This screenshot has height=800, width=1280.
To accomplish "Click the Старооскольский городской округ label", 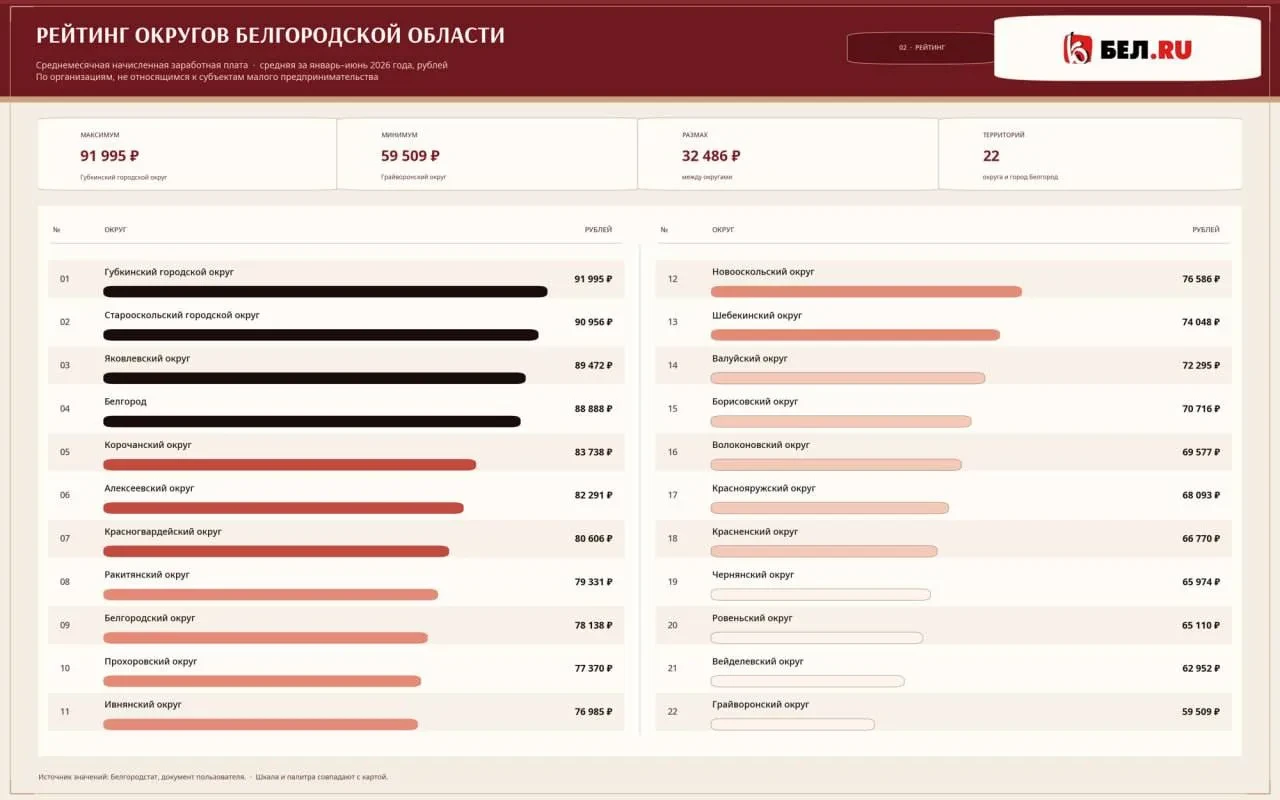I will (182, 315).
